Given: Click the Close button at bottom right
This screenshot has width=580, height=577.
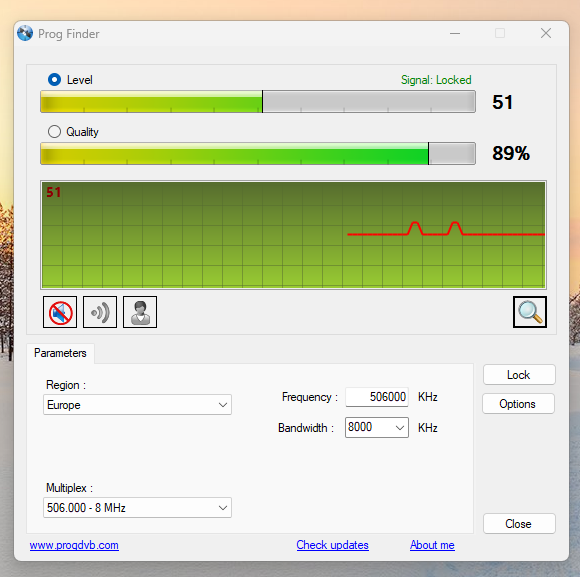Looking at the screenshot, I should (519, 523).
